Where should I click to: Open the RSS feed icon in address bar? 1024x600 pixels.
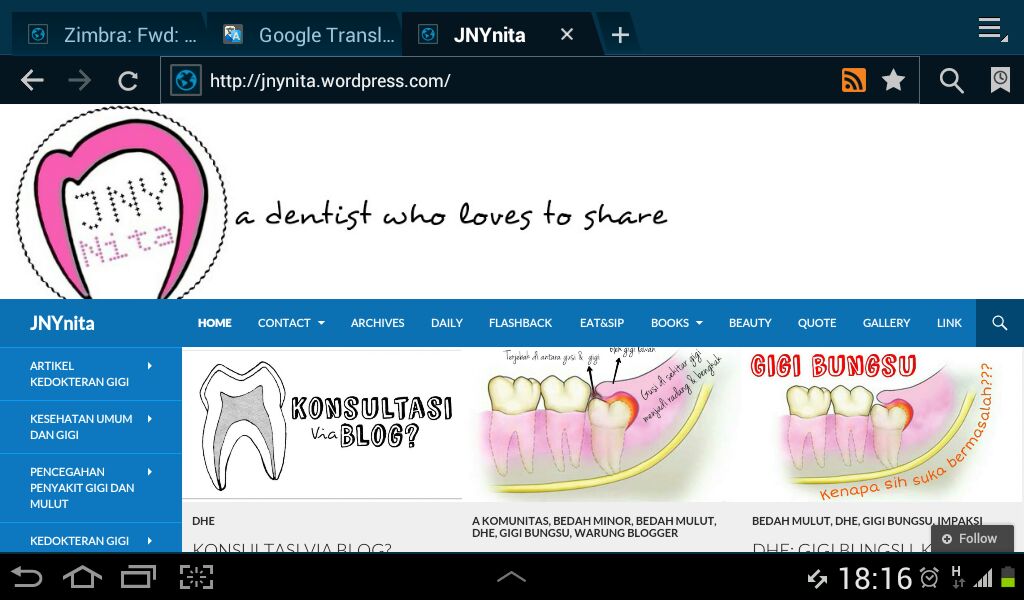tap(853, 81)
